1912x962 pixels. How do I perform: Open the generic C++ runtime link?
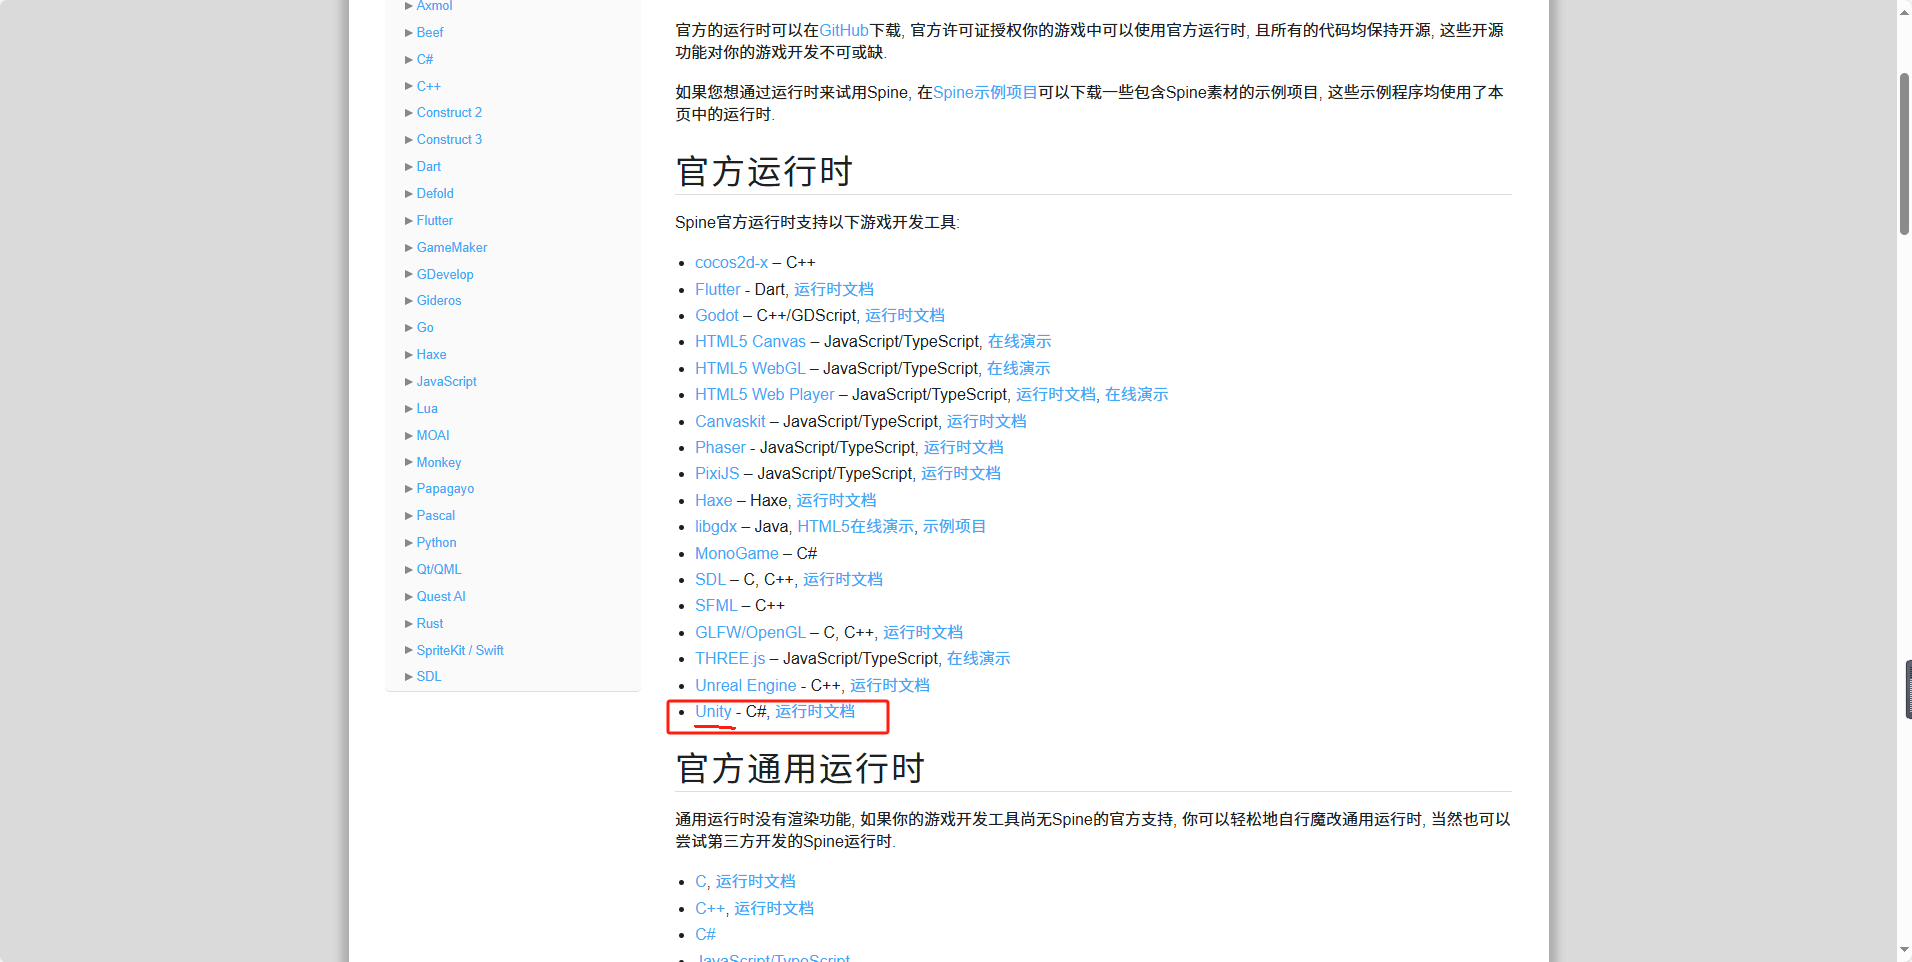[x=709, y=908]
